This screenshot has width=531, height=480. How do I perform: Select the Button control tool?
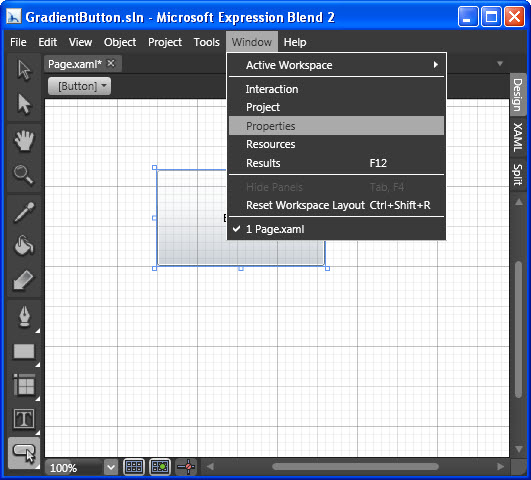click(24, 453)
